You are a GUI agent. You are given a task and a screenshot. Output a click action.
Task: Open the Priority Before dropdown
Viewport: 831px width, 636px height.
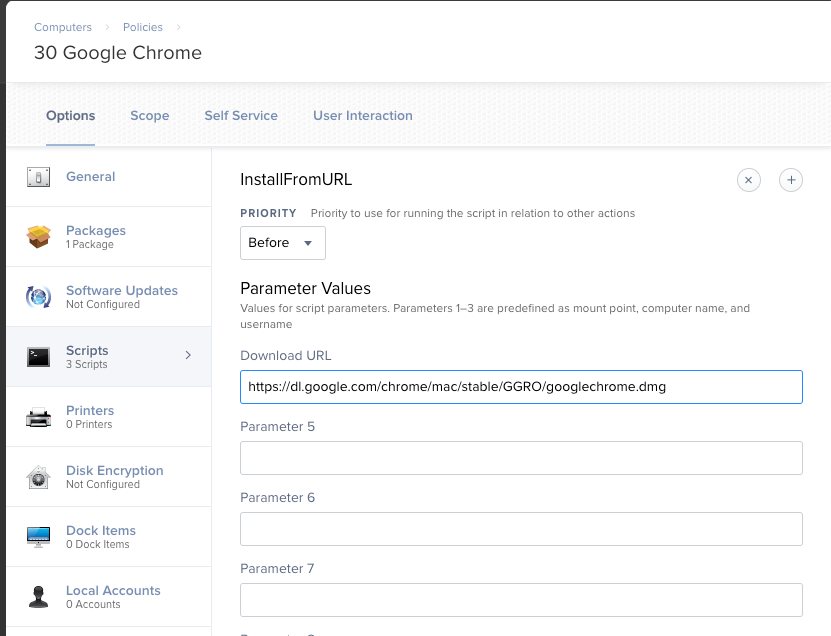click(x=282, y=243)
